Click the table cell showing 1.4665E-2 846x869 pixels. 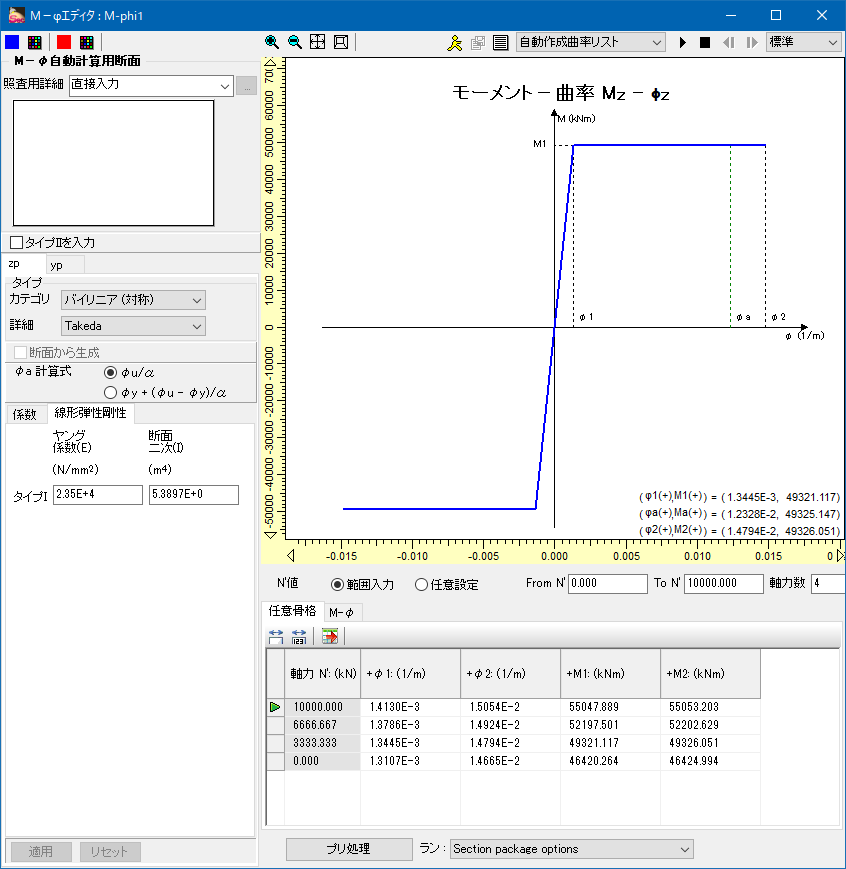coord(511,761)
